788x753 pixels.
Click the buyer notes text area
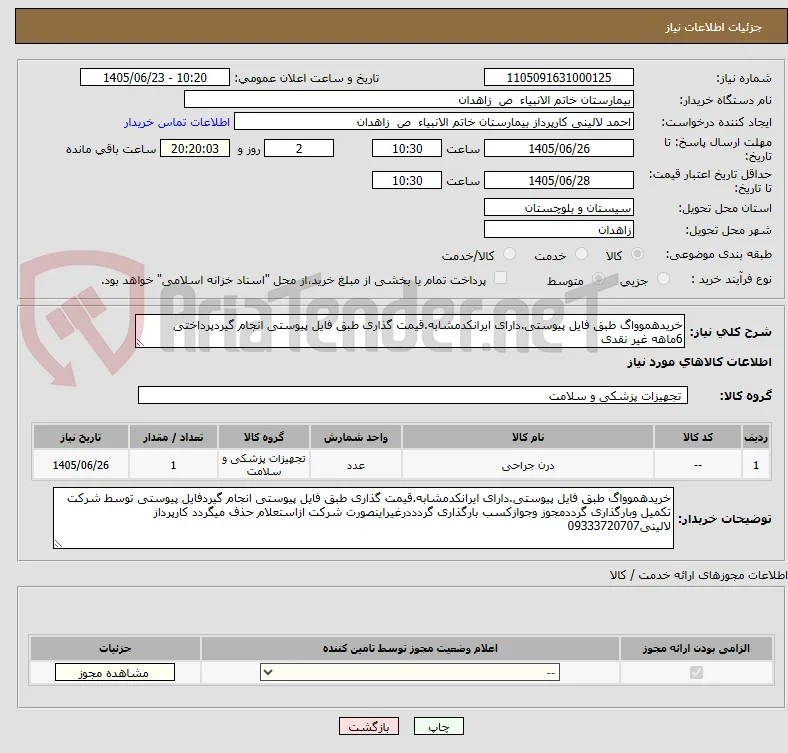click(363, 518)
